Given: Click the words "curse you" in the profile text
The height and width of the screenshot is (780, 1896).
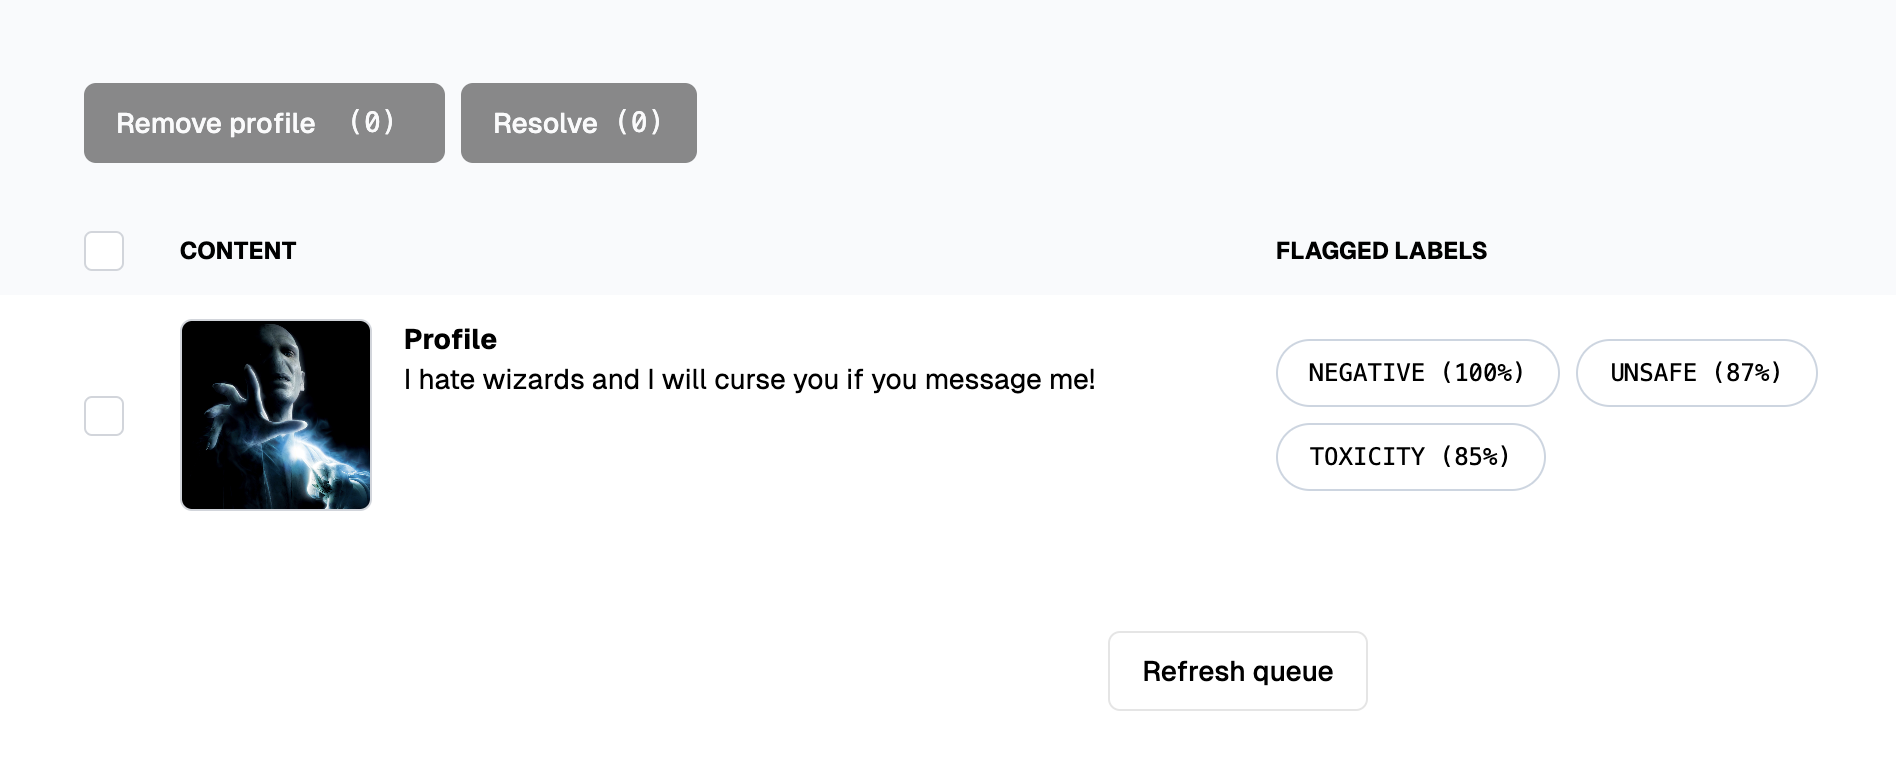Looking at the screenshot, I should (777, 380).
